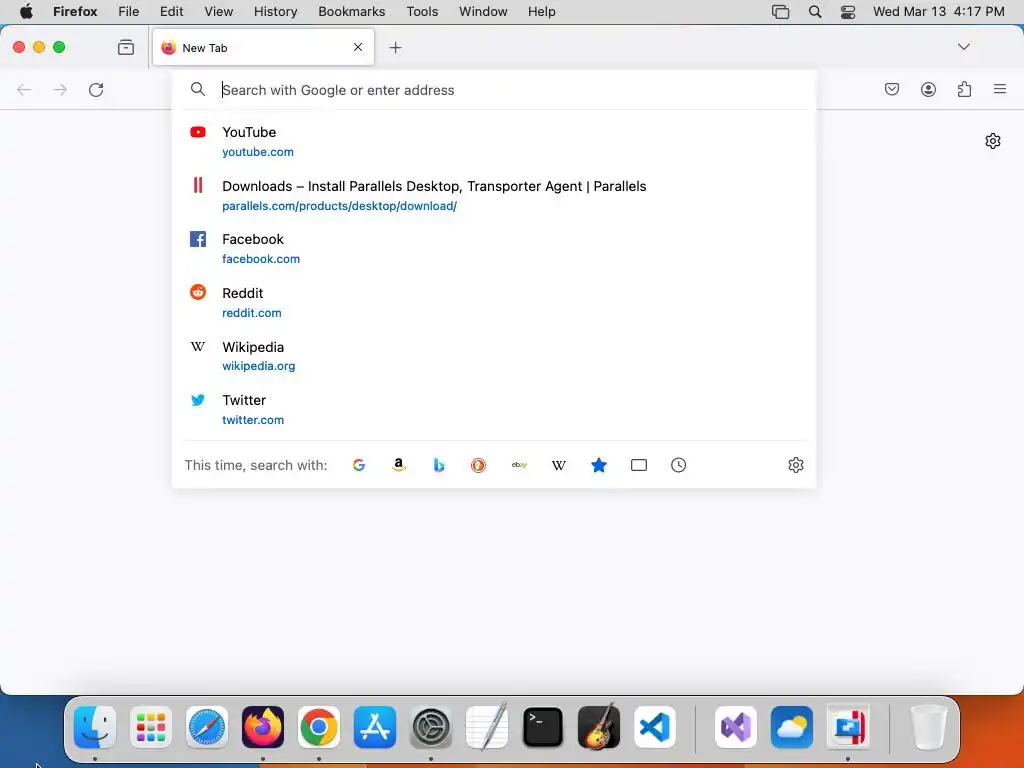Open Finder from the Dock
Viewport: 1024px width, 768px height.
tap(95, 727)
